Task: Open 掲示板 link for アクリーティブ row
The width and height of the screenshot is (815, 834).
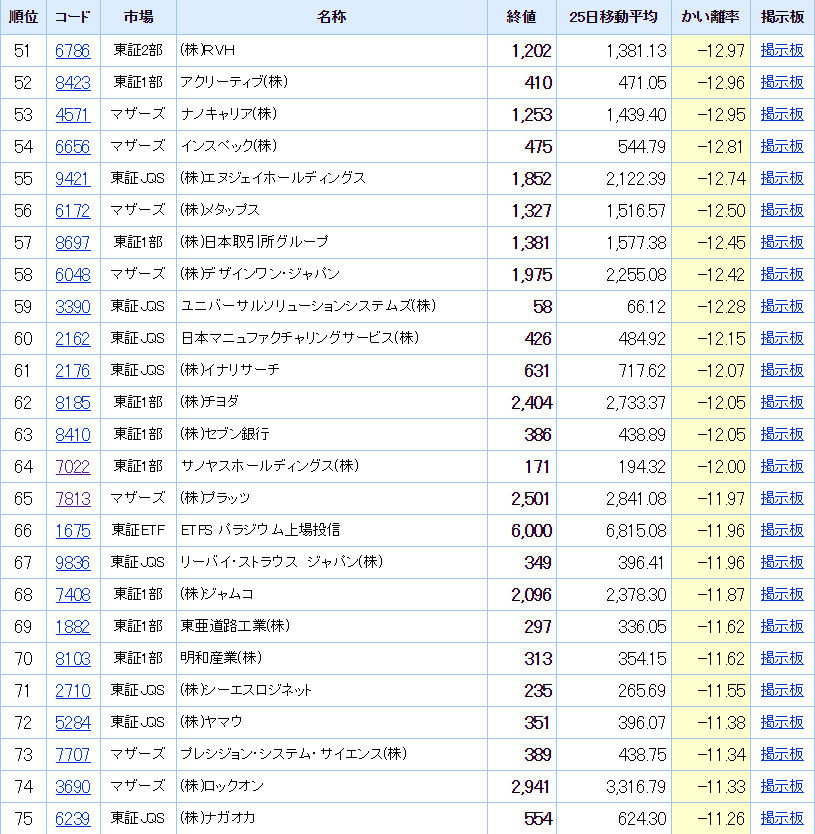Action: click(x=782, y=82)
